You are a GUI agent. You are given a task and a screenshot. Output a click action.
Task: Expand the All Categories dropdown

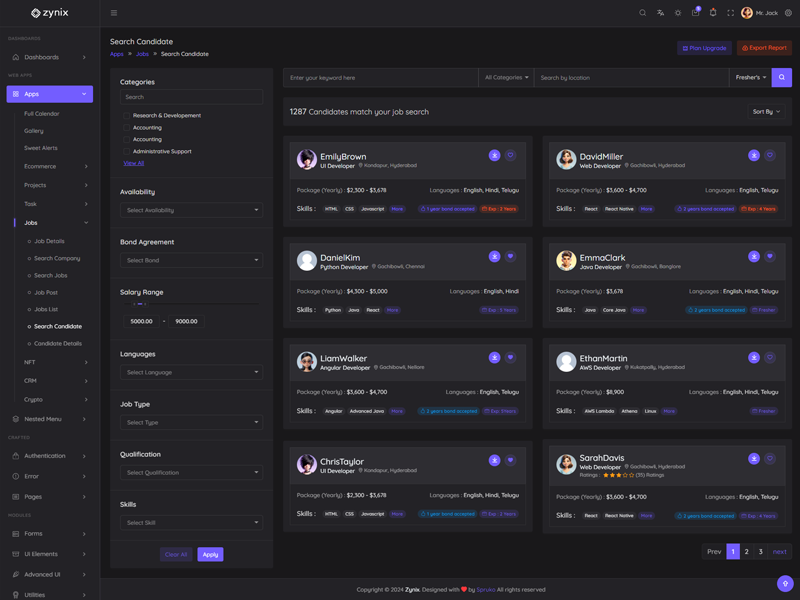coord(507,77)
